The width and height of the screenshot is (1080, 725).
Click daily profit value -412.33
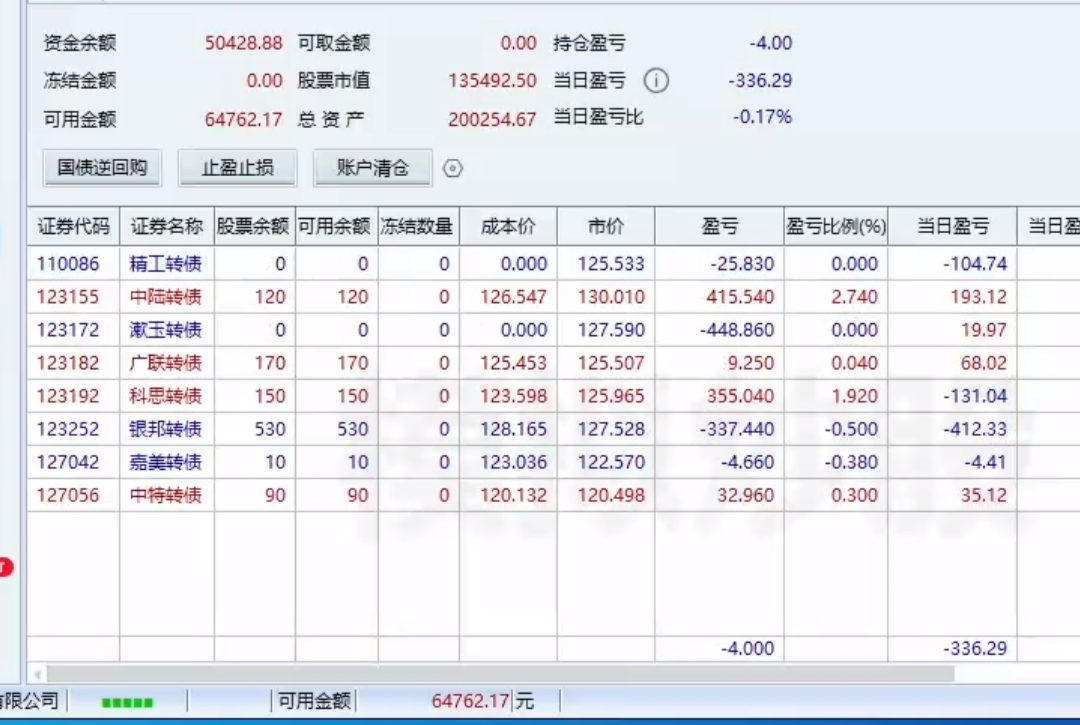pyautogui.click(x=975, y=429)
